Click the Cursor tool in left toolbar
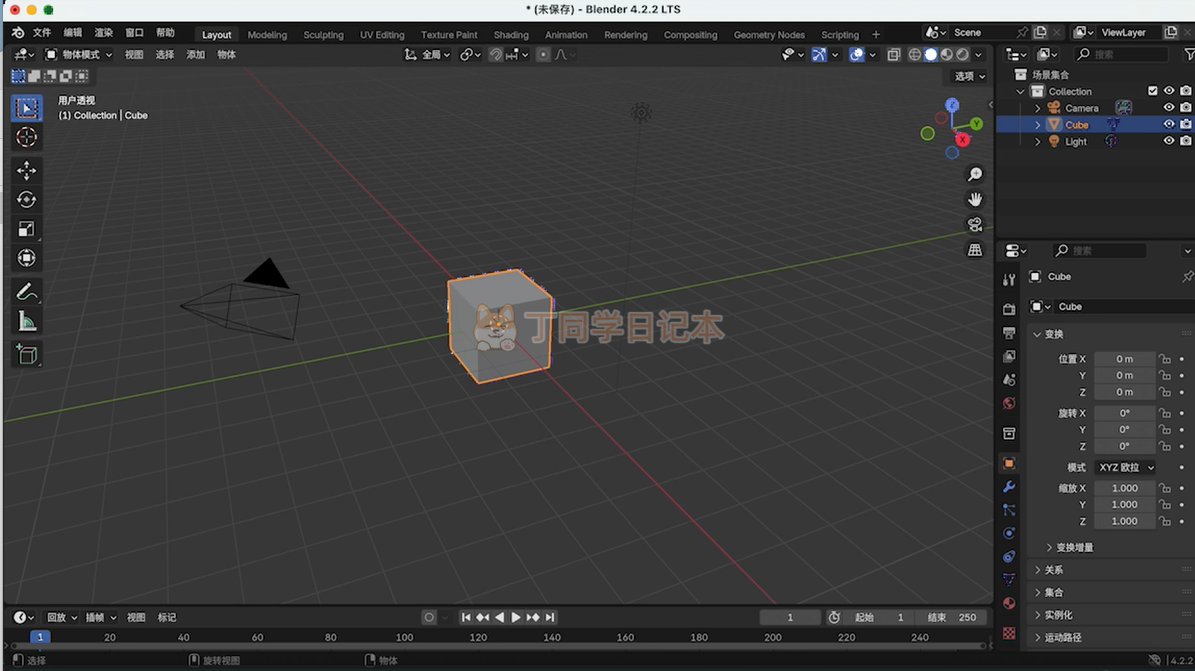Image resolution: width=1195 pixels, height=671 pixels. [27, 137]
